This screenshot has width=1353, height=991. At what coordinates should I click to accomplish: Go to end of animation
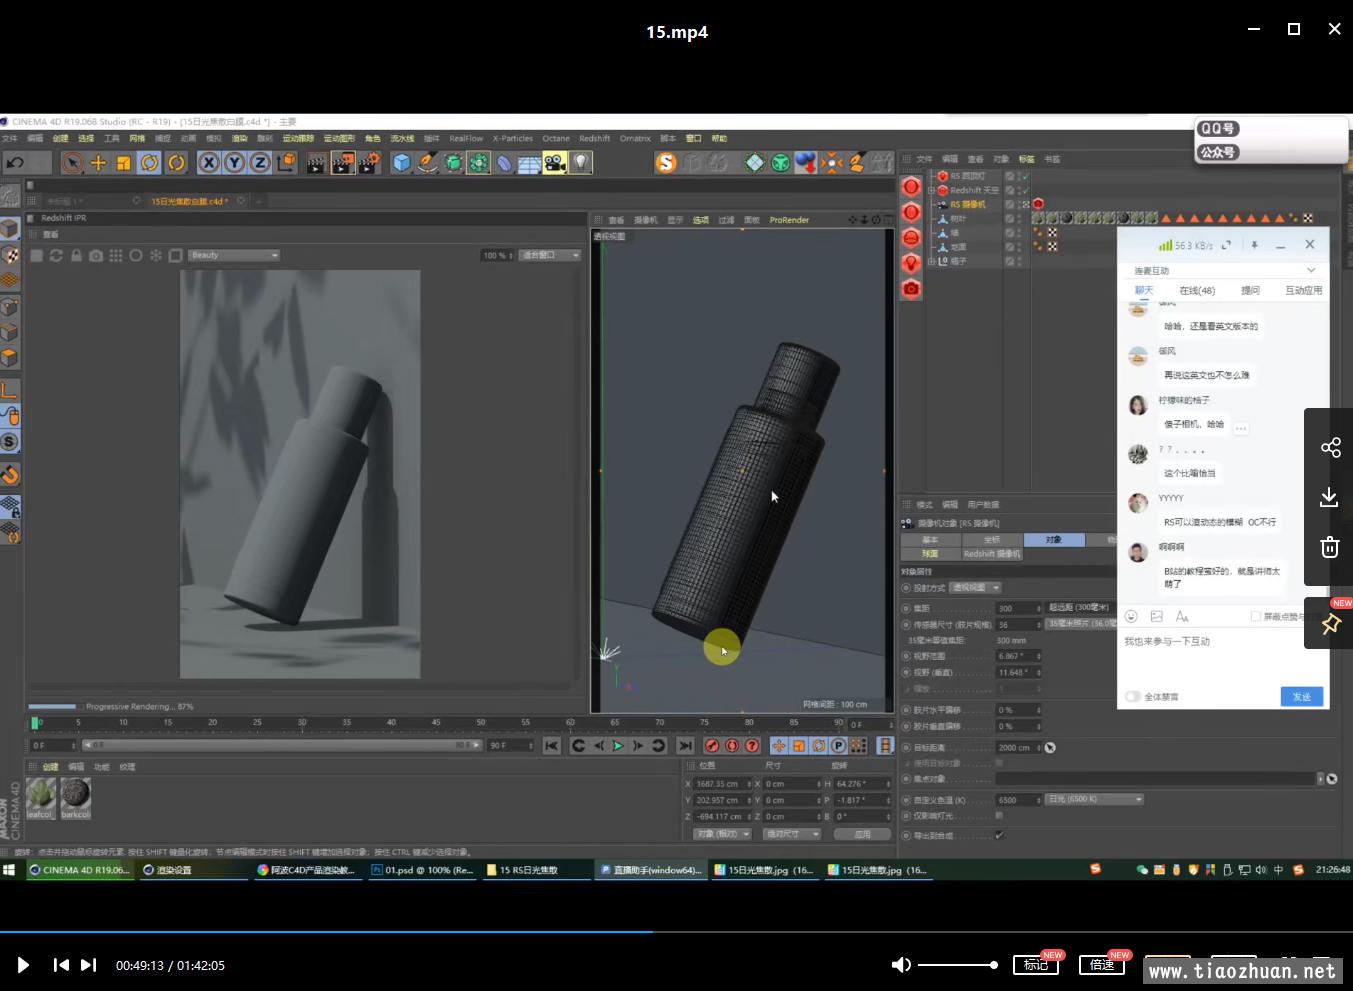685,746
